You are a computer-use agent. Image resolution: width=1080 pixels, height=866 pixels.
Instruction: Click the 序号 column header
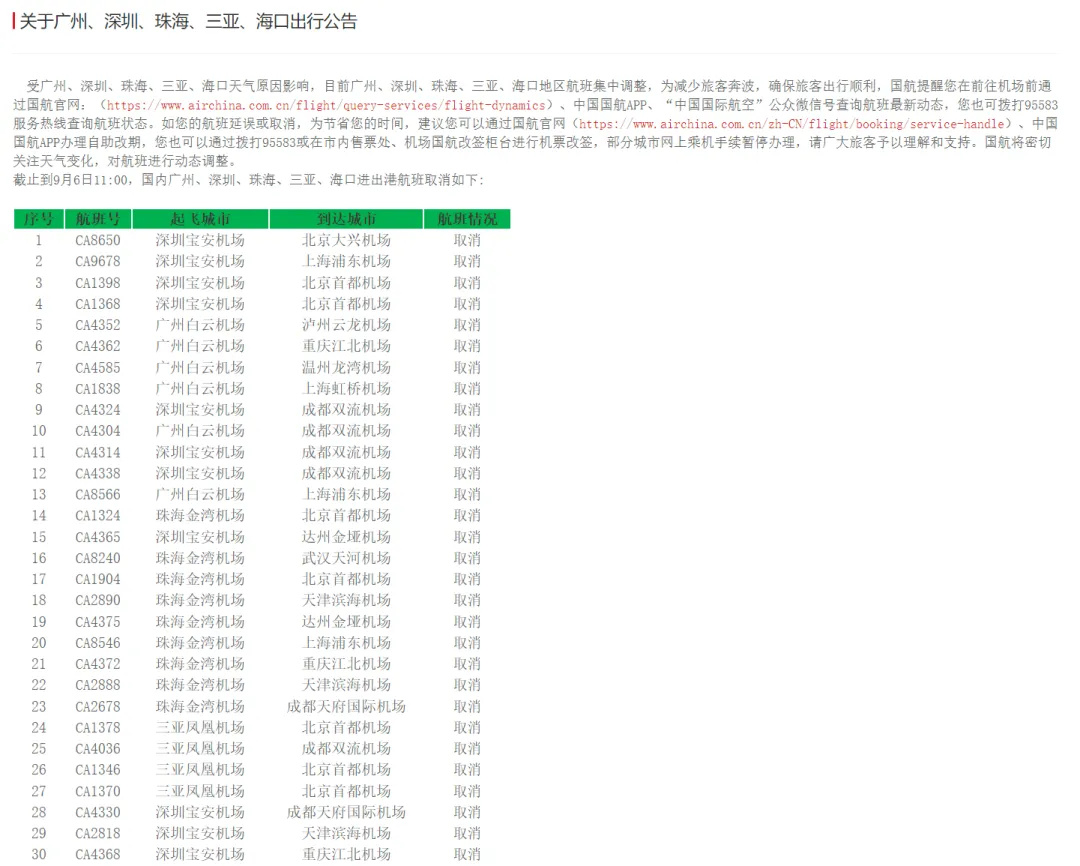coord(39,219)
